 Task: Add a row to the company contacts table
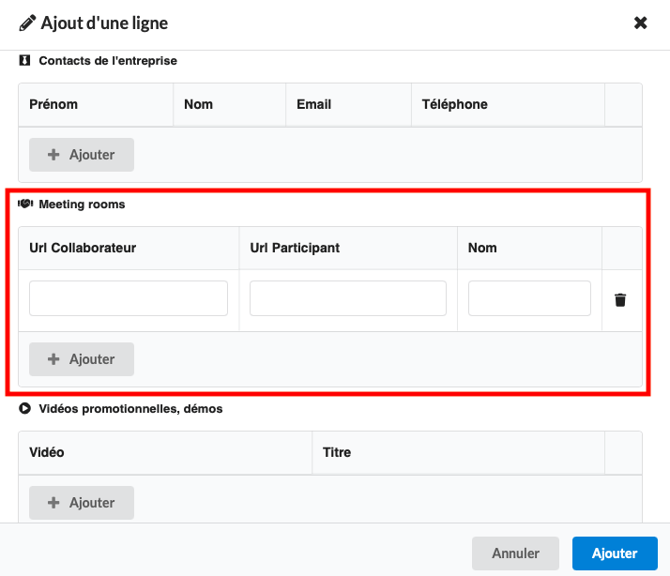coord(81,155)
